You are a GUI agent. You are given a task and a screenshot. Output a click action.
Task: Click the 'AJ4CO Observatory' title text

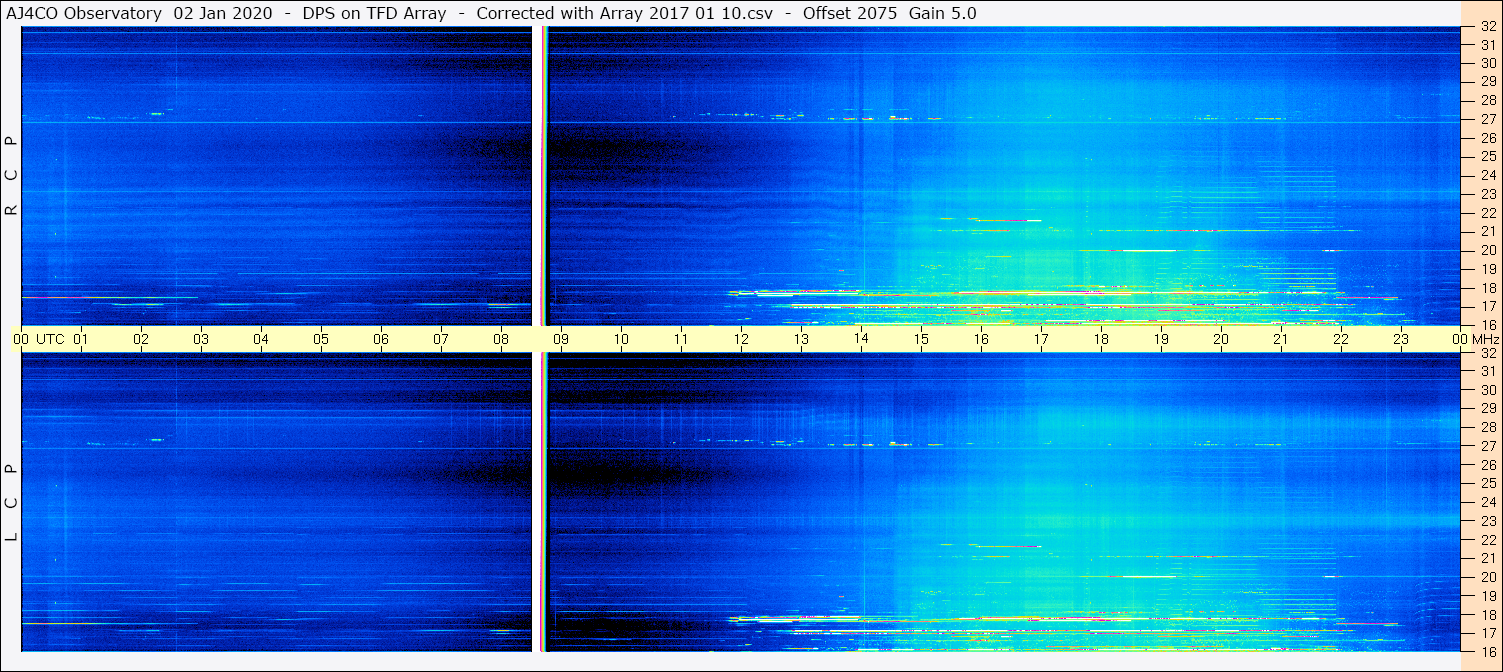click(x=85, y=13)
